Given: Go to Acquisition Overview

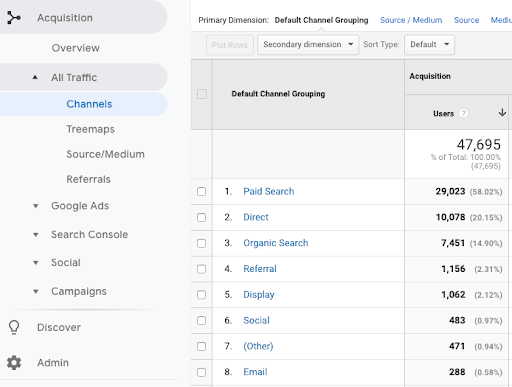Looking at the screenshot, I should click(76, 48).
